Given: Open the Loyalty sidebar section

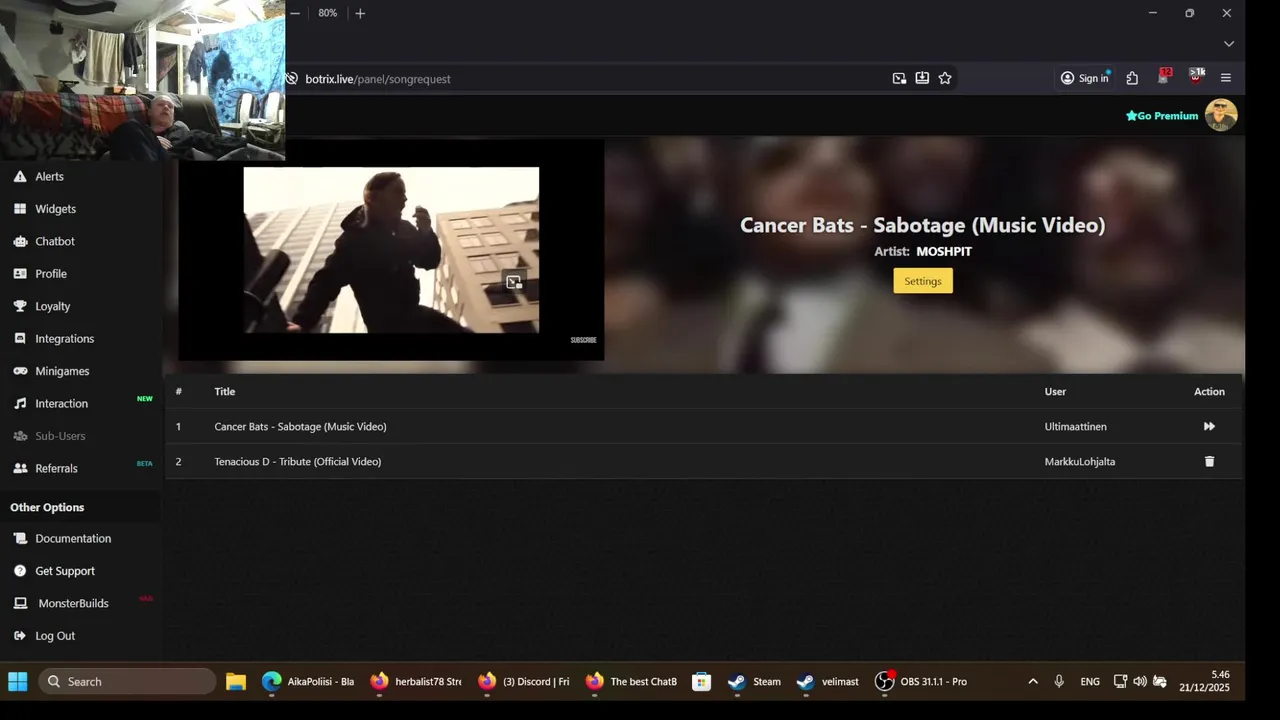Looking at the screenshot, I should pyautogui.click(x=53, y=306).
